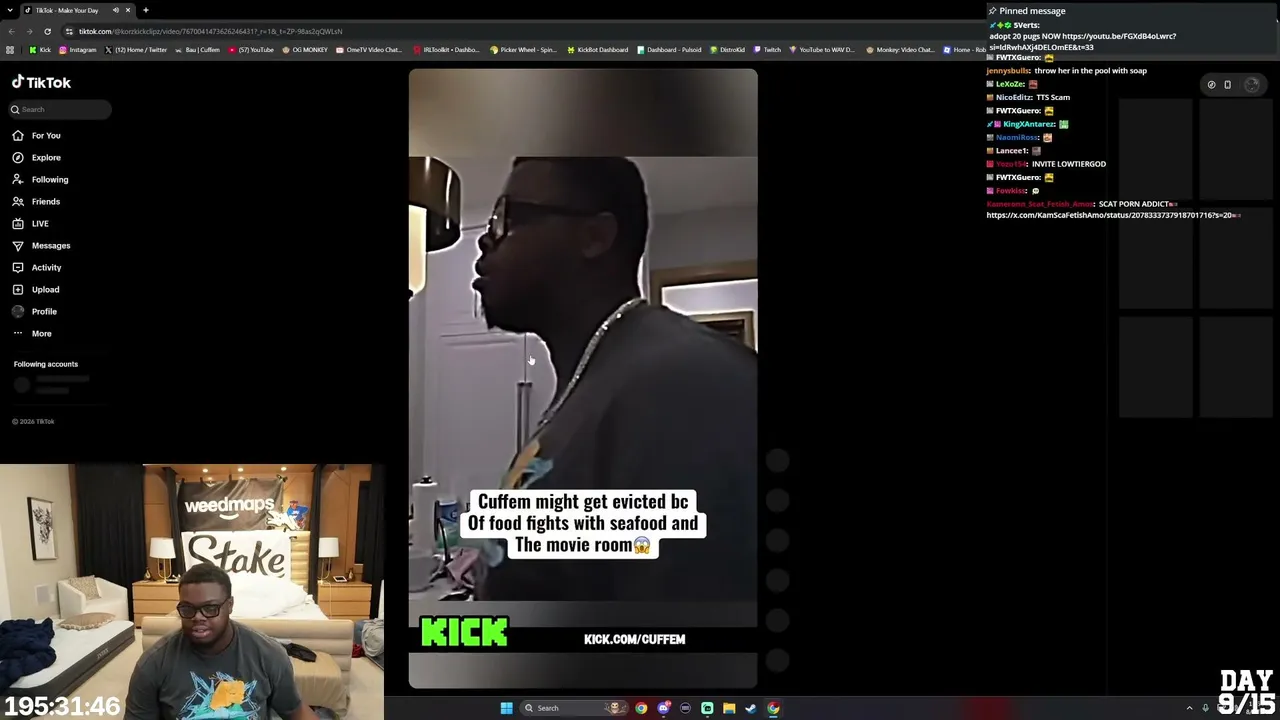1280x720 pixels.
Task: Open the Explore page
Action: click(36, 158)
